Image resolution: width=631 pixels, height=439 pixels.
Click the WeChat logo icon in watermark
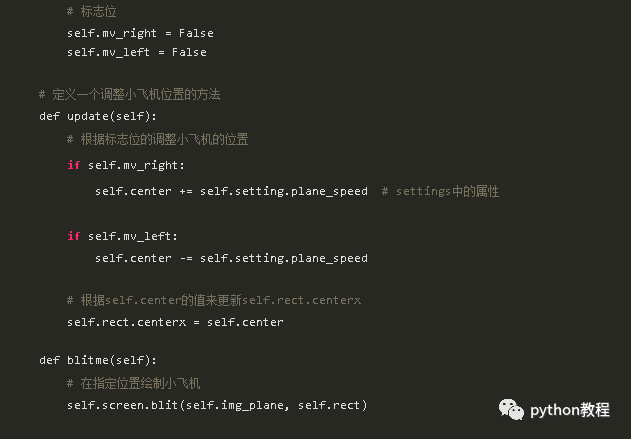(x=511, y=410)
